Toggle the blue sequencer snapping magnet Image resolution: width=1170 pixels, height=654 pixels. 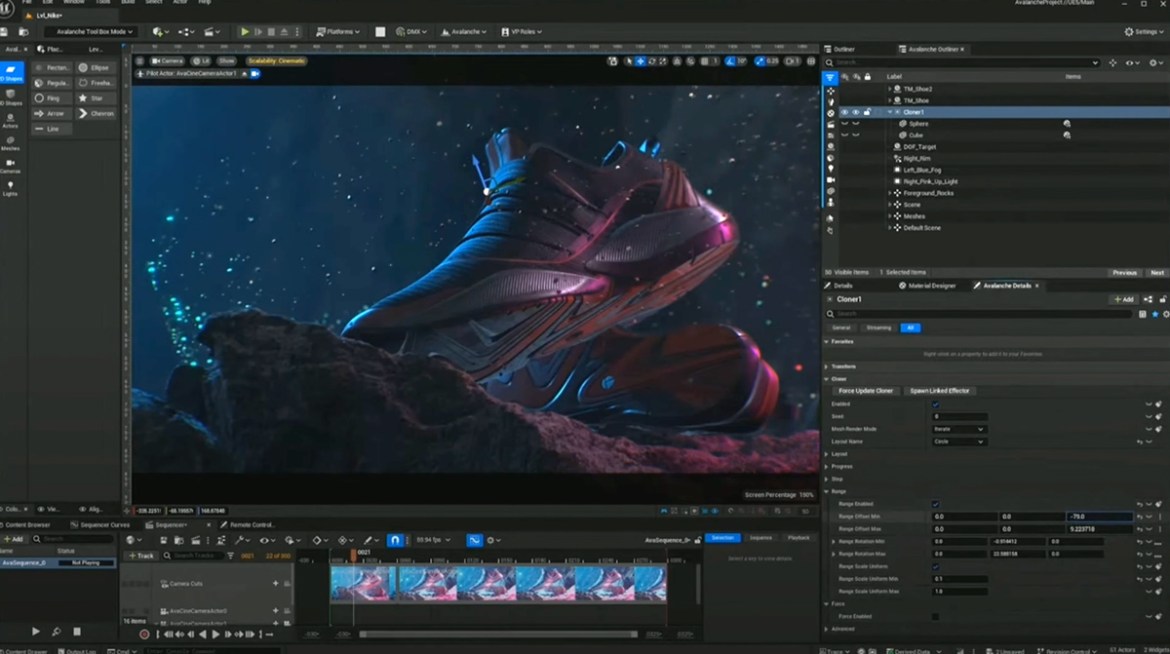click(395, 540)
